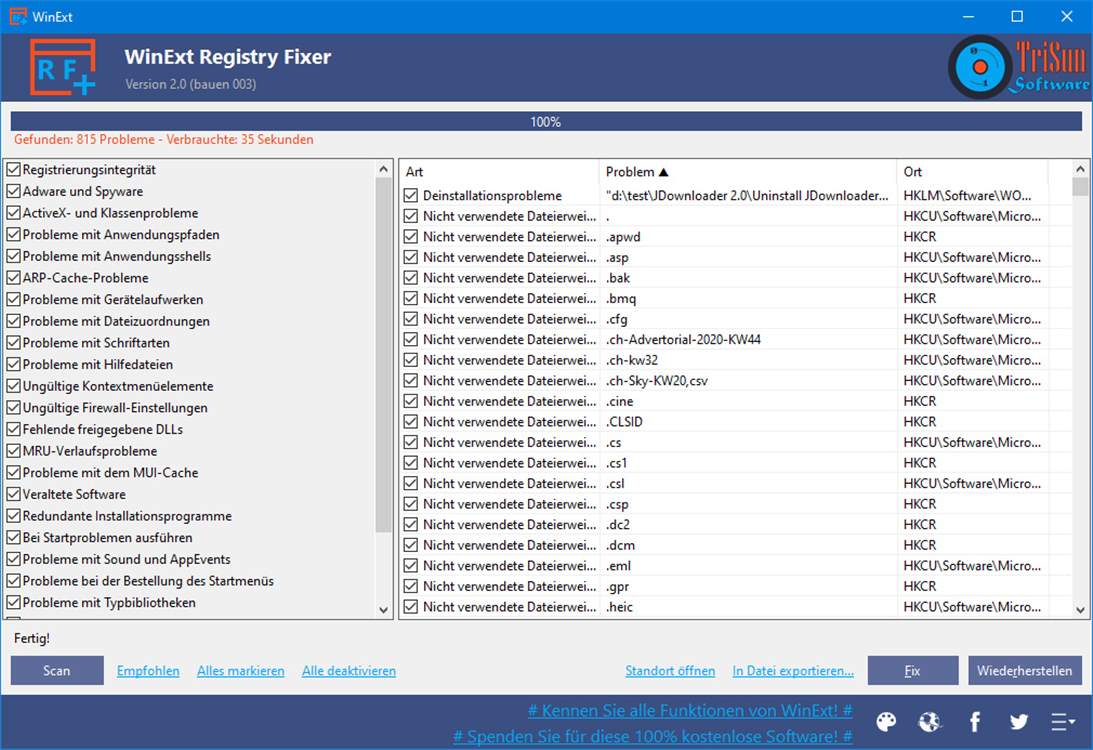Uncheck Adware und Spyware

pos(13,191)
